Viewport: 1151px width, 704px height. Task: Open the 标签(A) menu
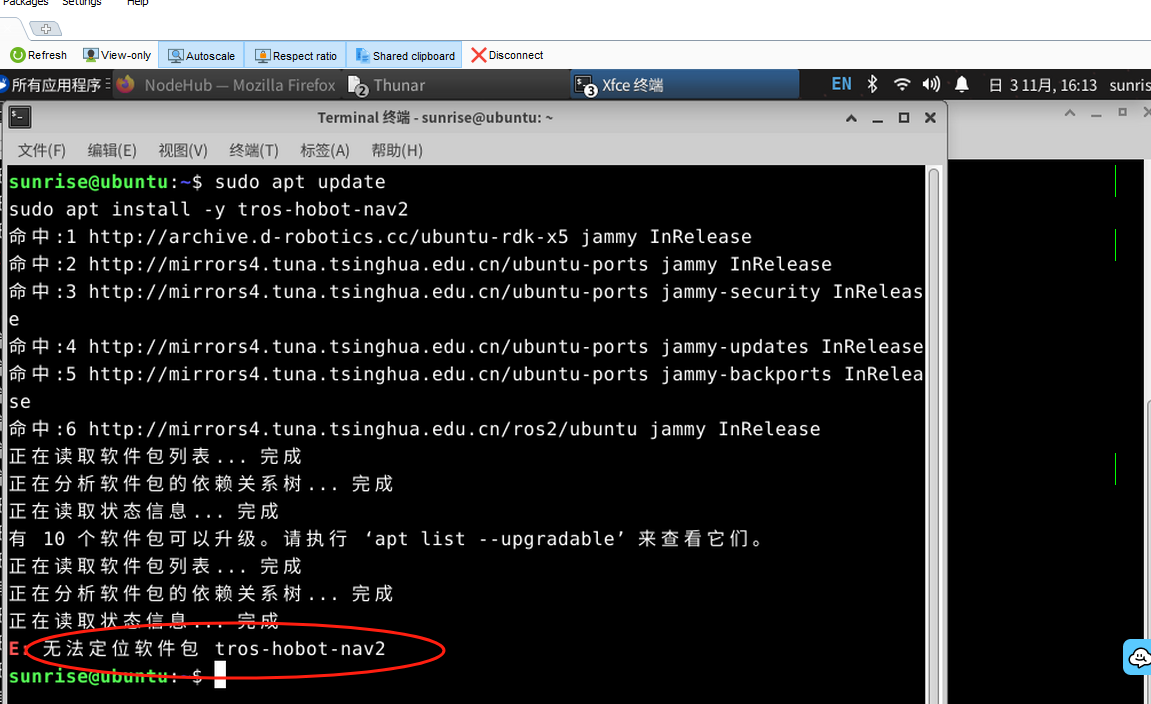click(x=324, y=150)
